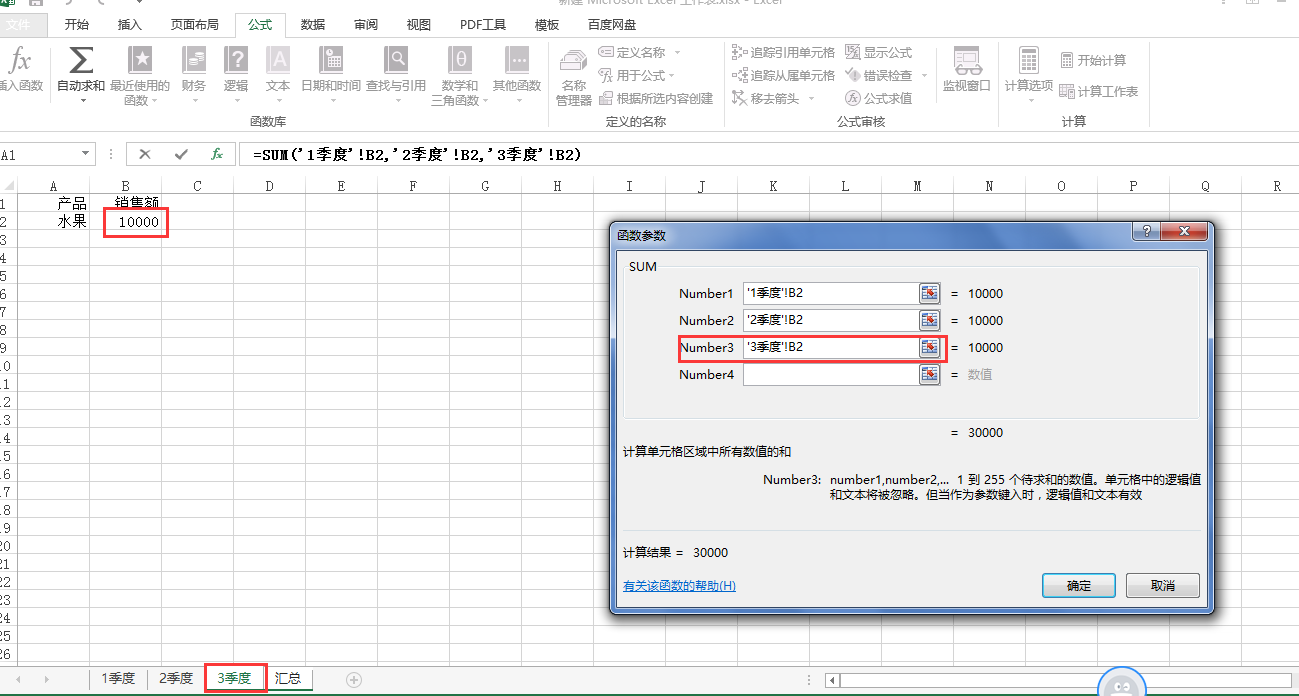Open the AutoSum (自动求和) function icon
Screen dimensions: 1299x696
coord(80,62)
